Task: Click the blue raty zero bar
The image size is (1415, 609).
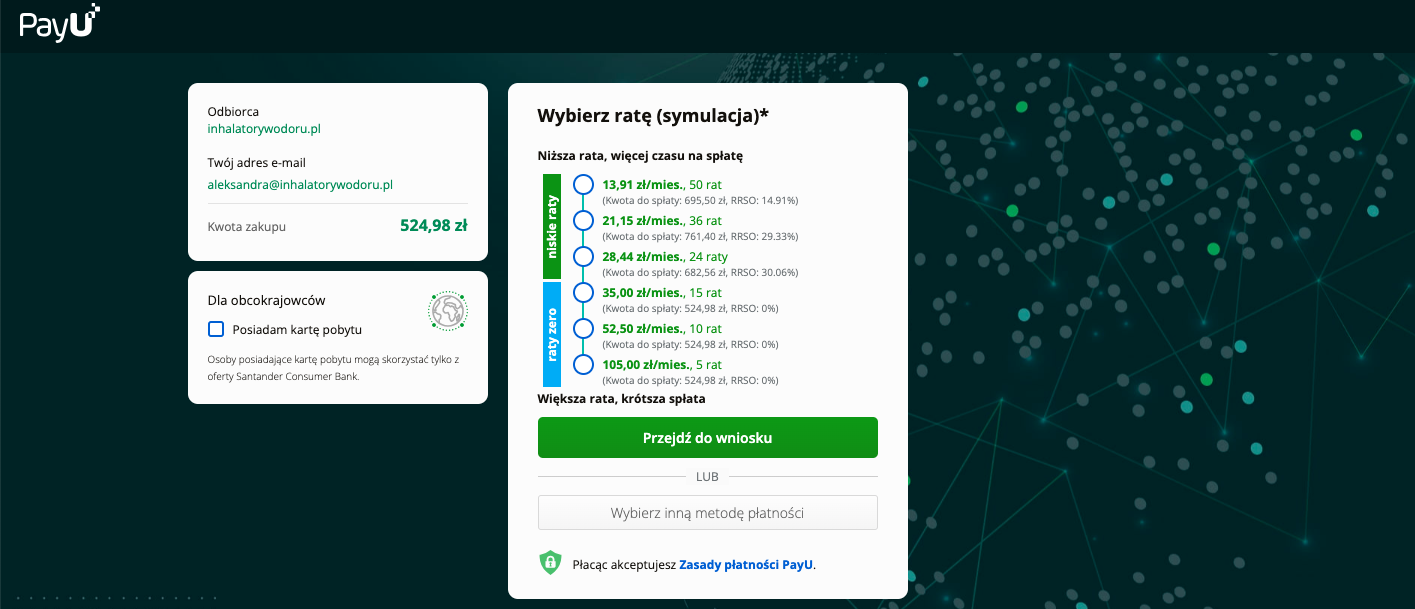Action: 552,335
